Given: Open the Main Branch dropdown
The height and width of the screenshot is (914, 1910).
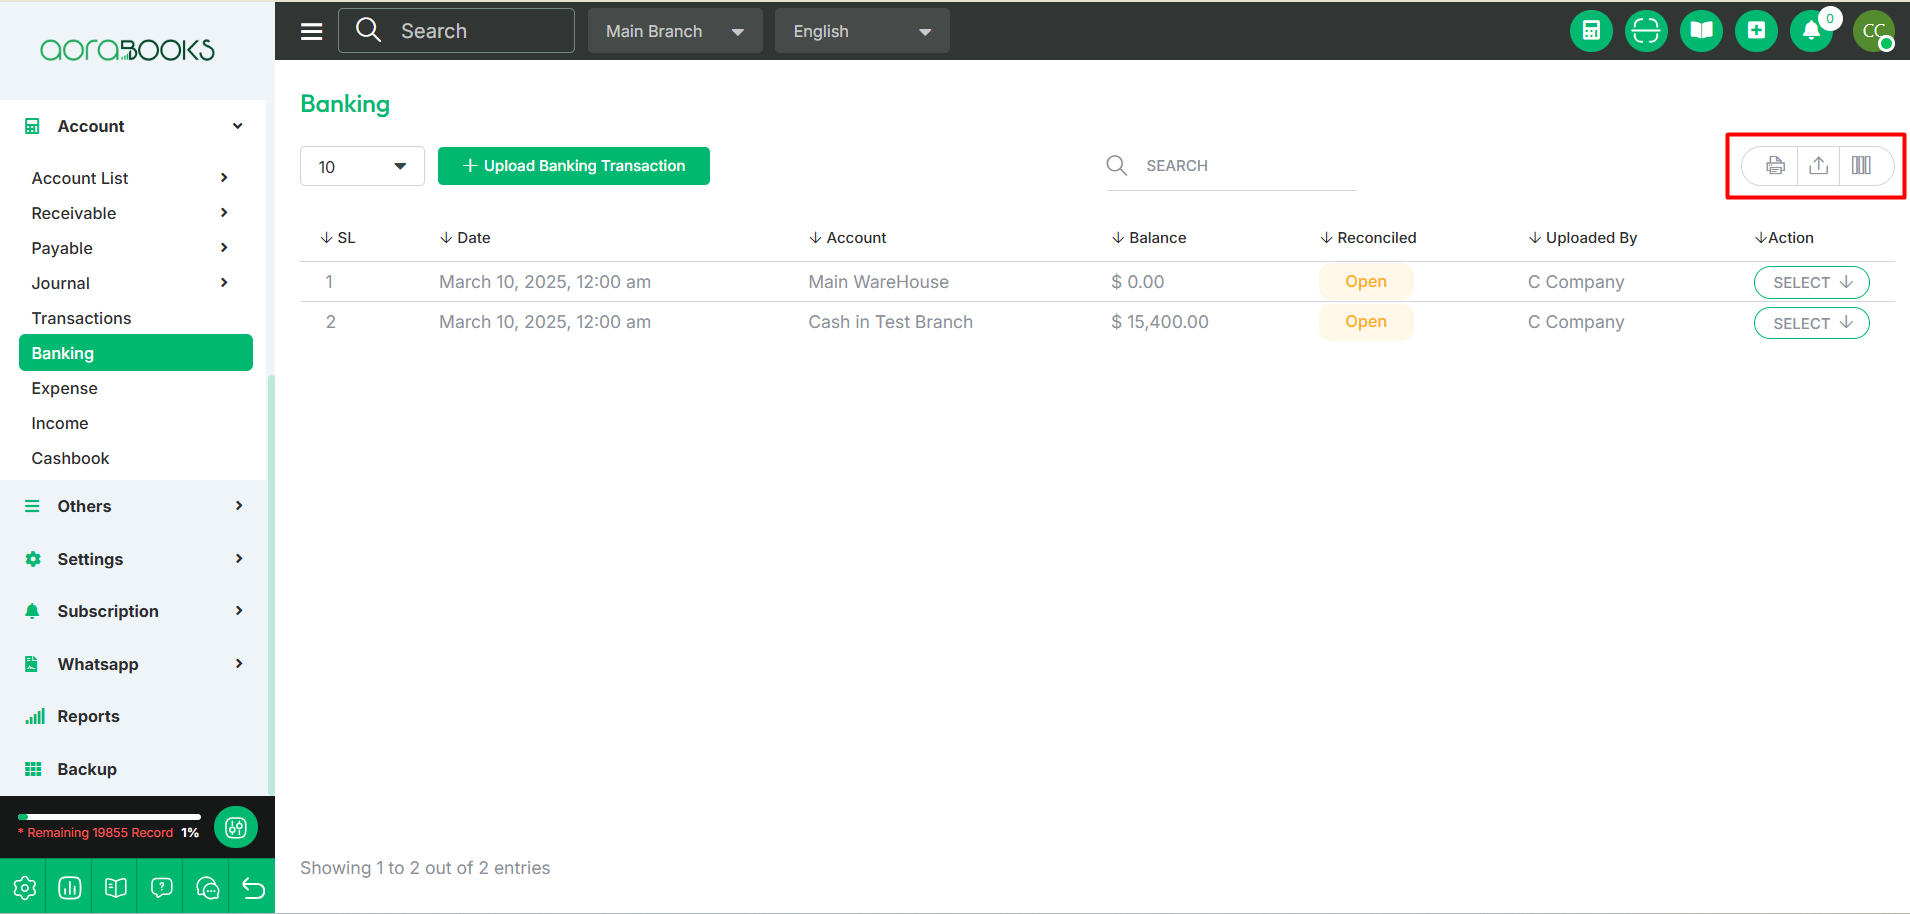Looking at the screenshot, I should [x=675, y=31].
